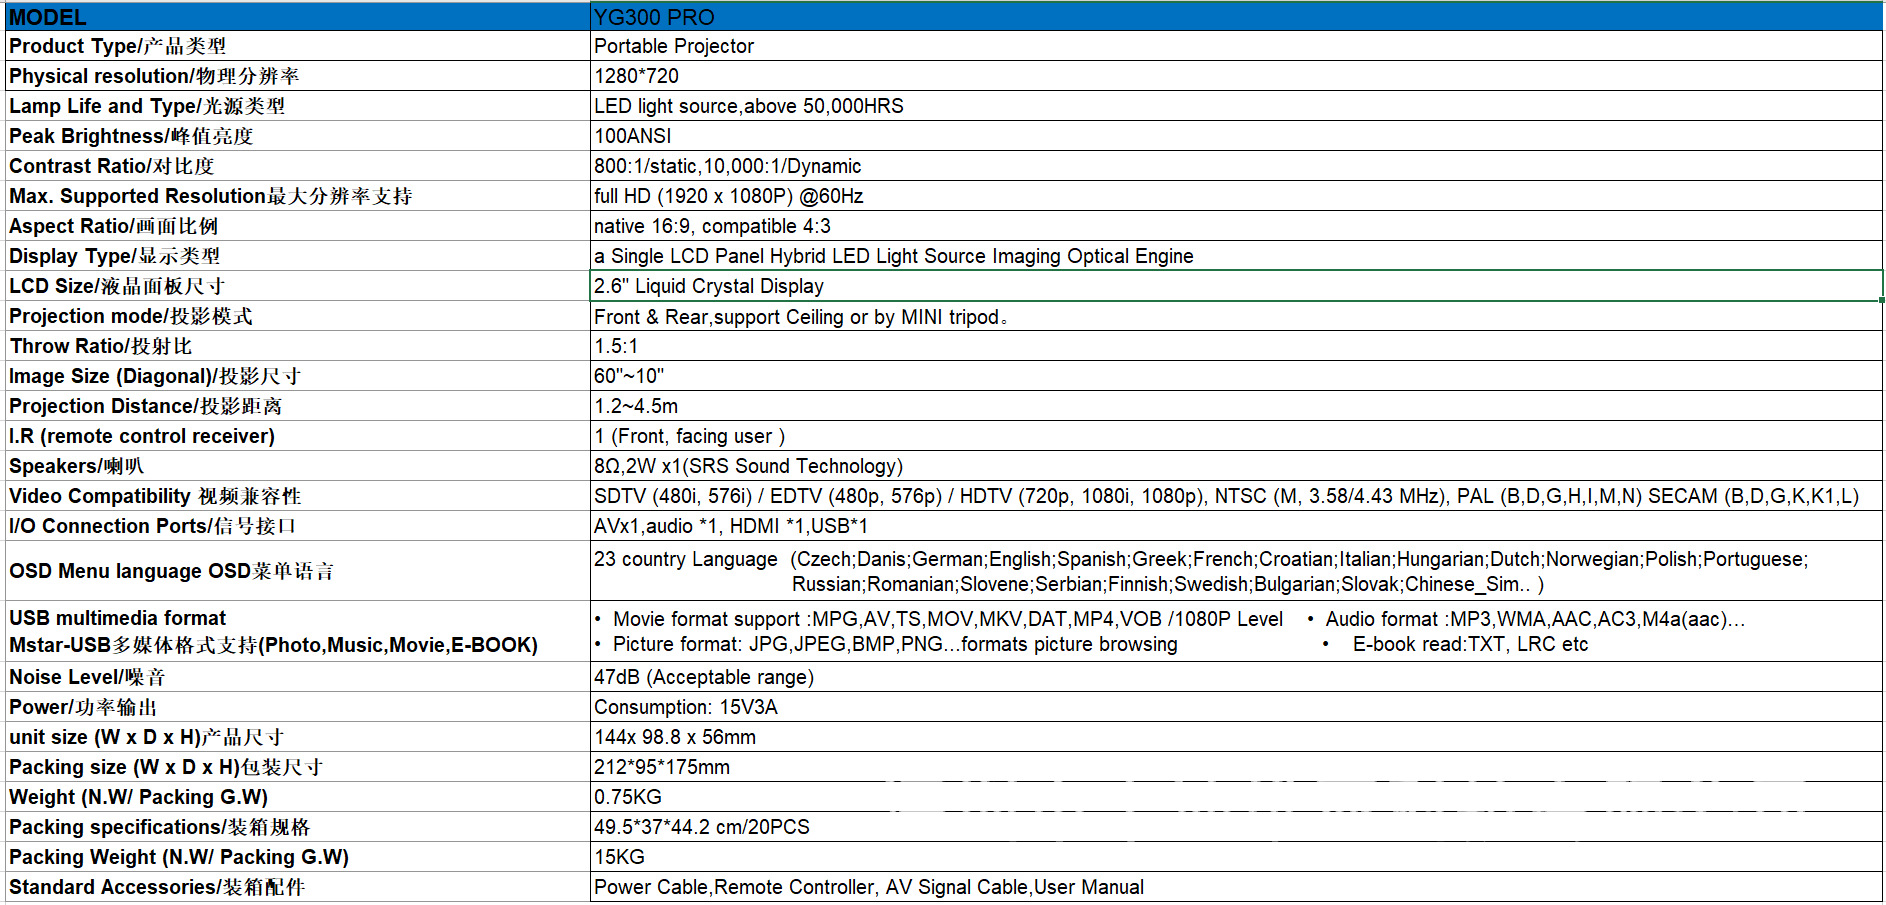
Task: Select the Peak Brightness label cell
Action: click(x=297, y=136)
